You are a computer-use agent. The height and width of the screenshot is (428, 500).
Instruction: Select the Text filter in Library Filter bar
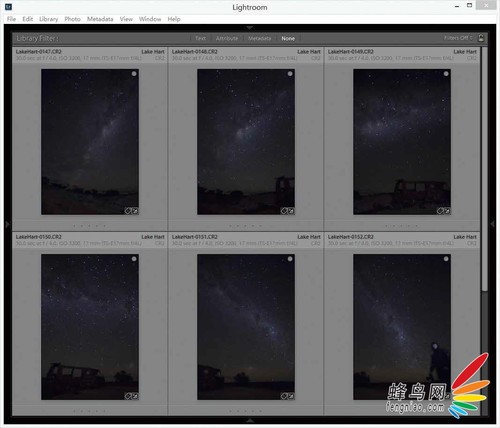(200, 38)
